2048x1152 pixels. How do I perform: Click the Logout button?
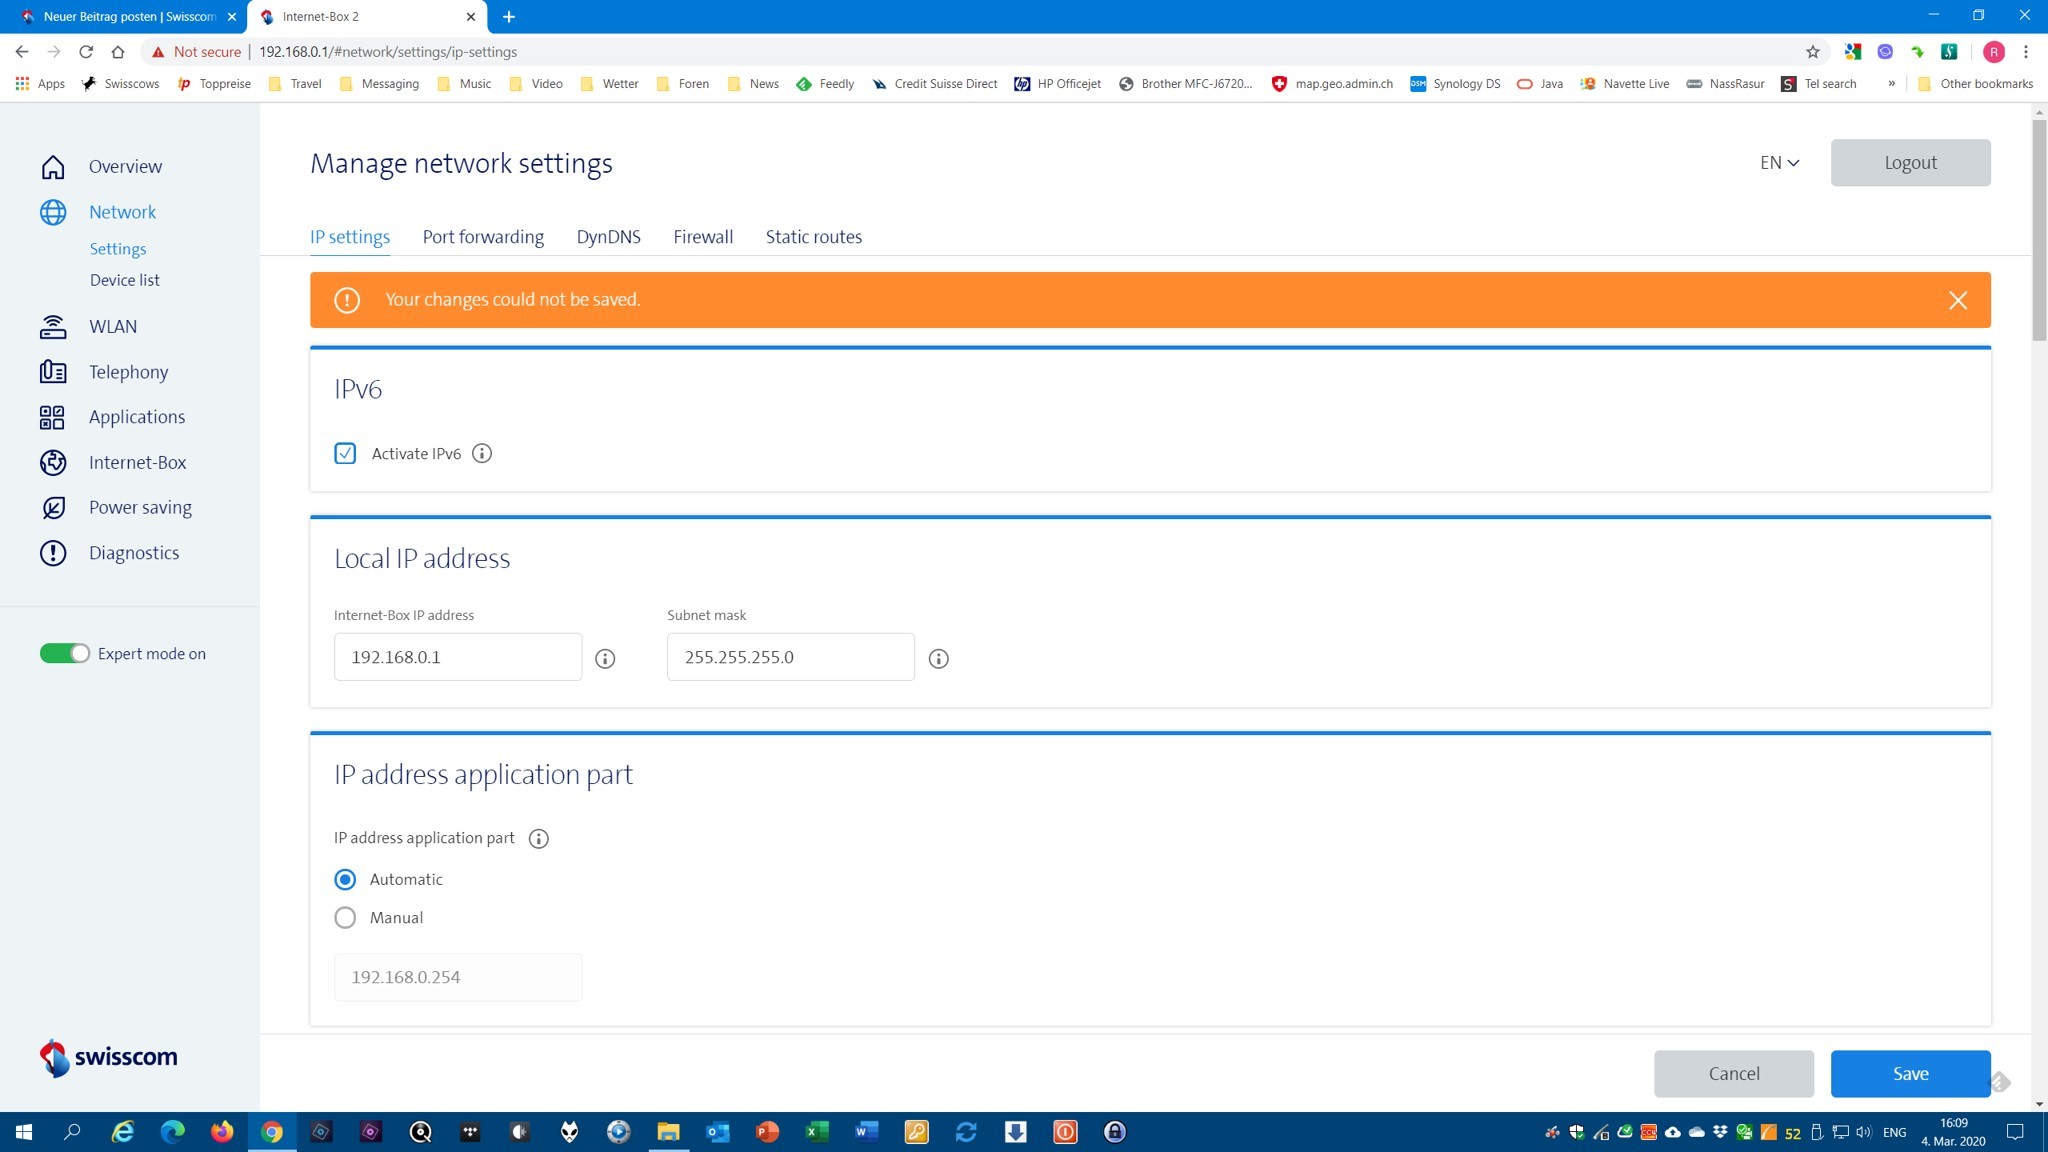pos(1910,163)
